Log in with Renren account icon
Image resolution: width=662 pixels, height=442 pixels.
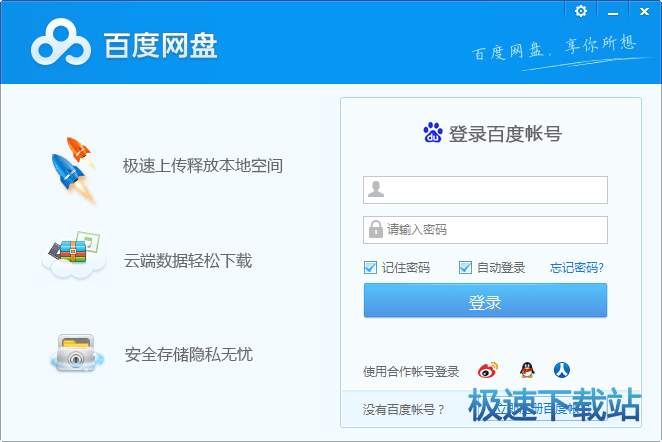(562, 370)
